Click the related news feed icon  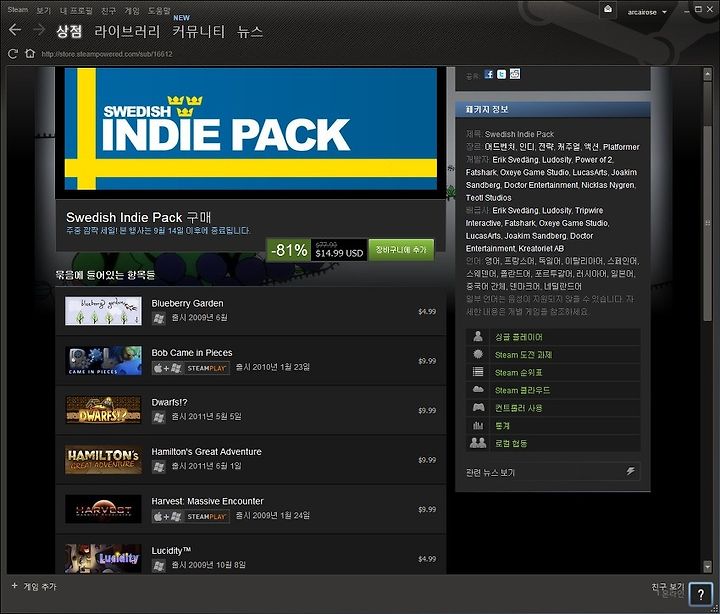pos(630,471)
